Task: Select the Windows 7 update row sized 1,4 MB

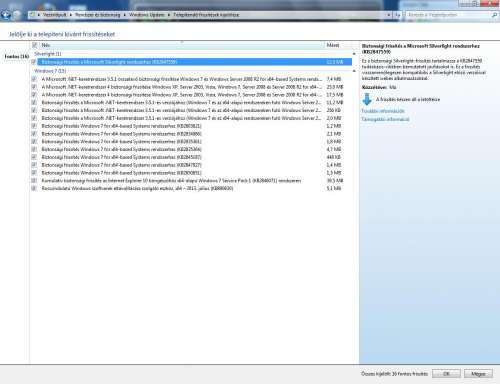Action: [192, 165]
